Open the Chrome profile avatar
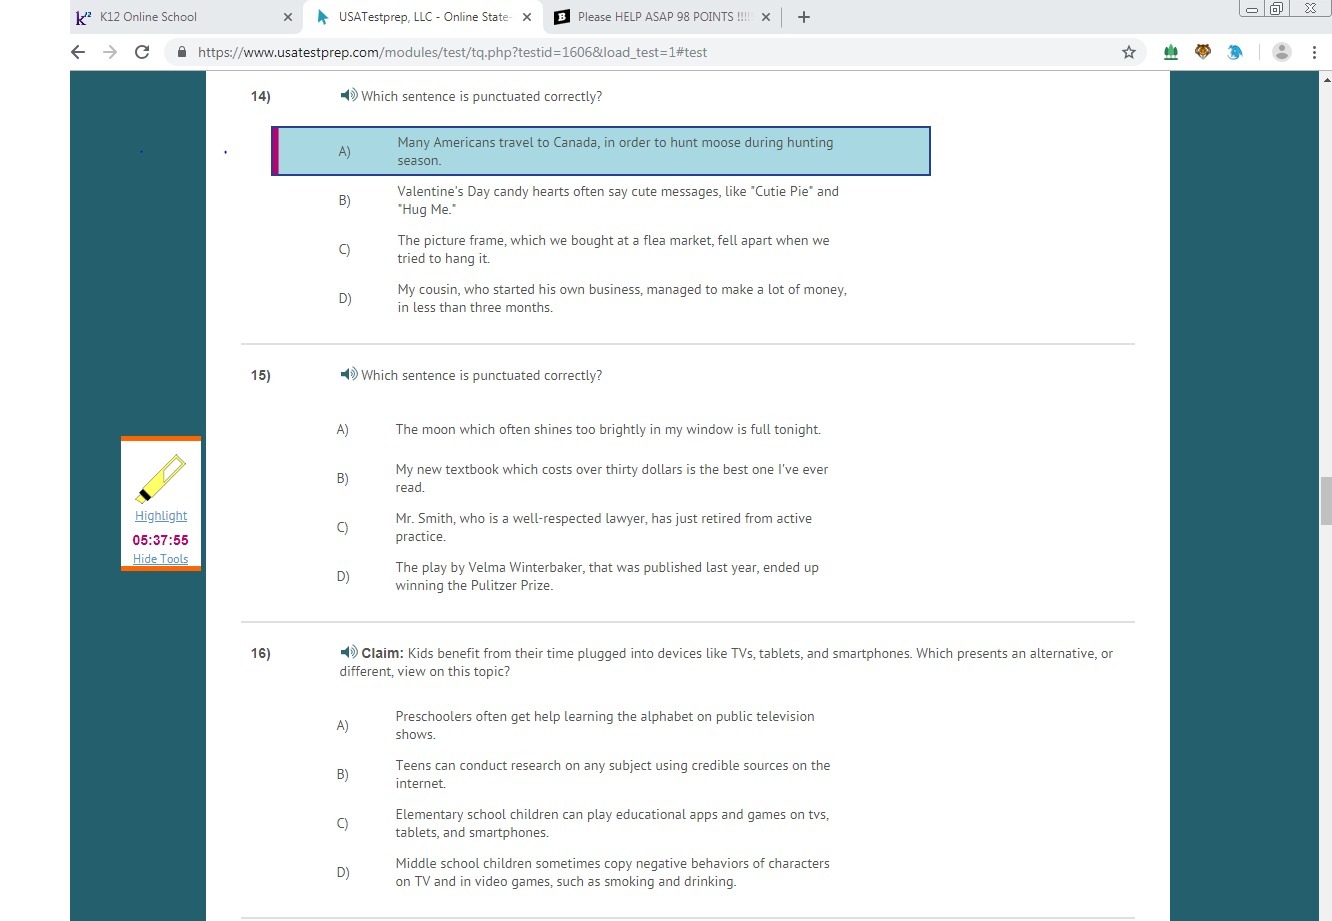This screenshot has height=921, width=1332. coord(1282,52)
